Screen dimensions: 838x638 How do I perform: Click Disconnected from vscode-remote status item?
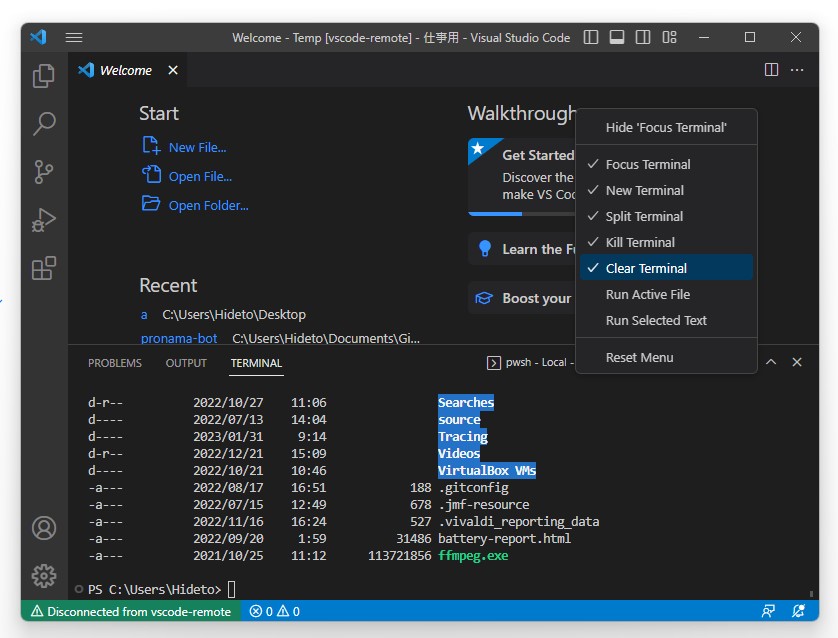click(x=131, y=611)
